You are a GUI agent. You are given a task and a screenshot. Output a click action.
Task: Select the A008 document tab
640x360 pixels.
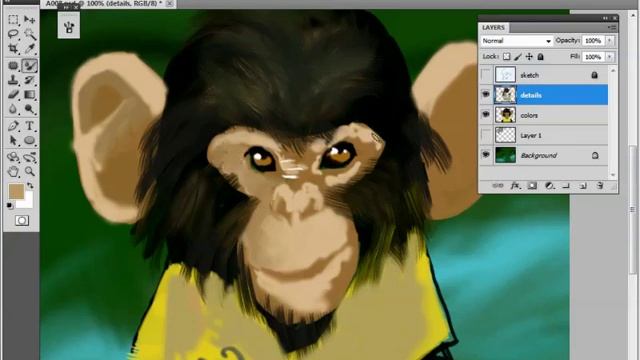point(104,4)
